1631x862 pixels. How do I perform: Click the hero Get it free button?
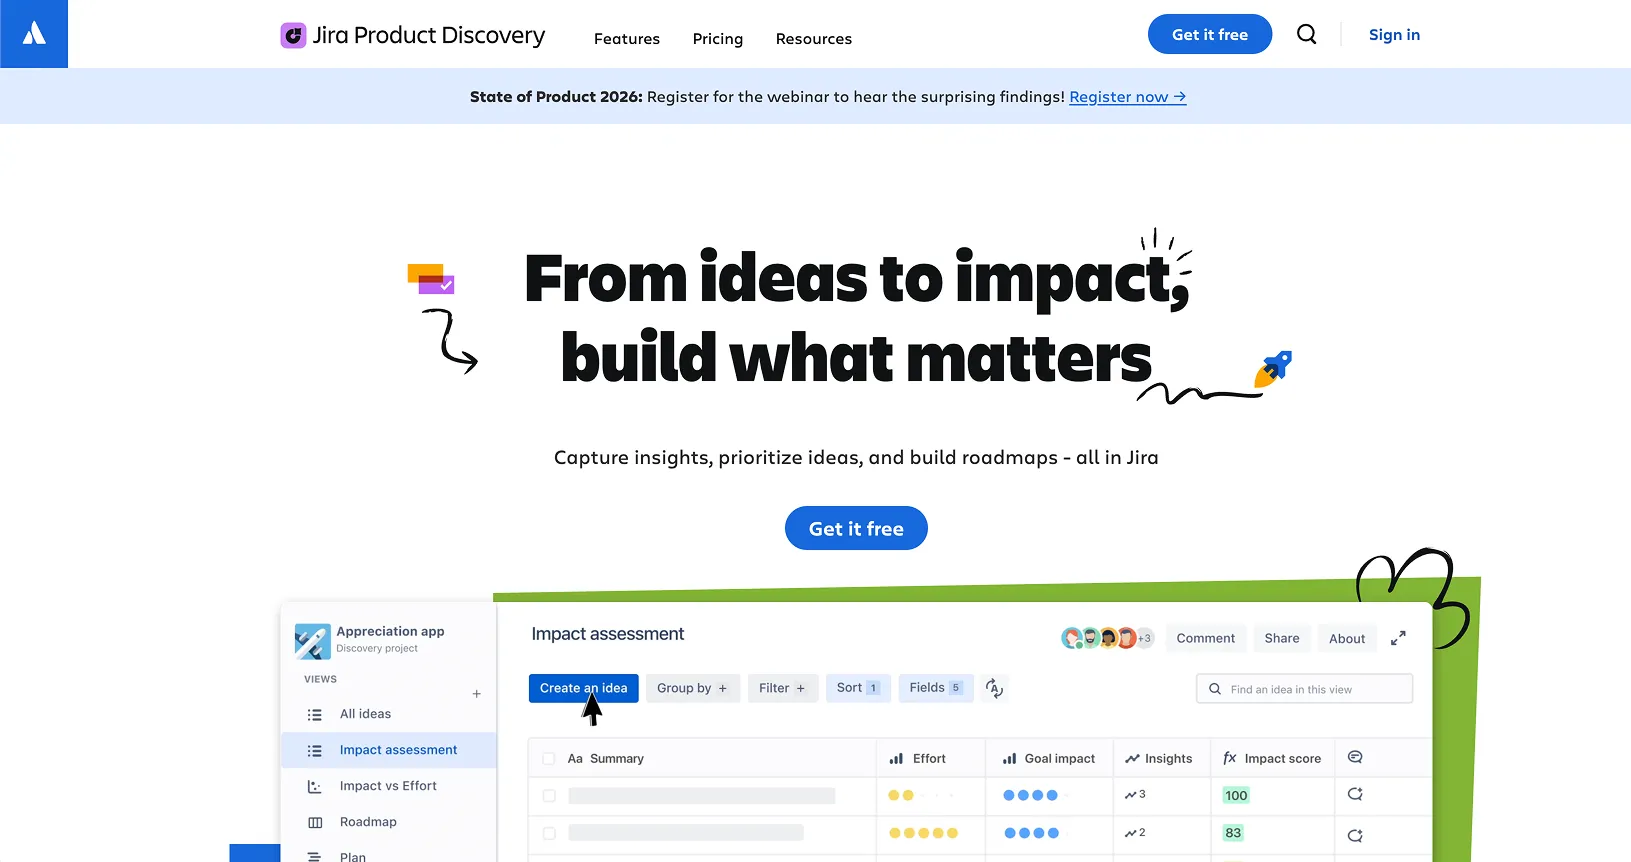pyautogui.click(x=856, y=529)
